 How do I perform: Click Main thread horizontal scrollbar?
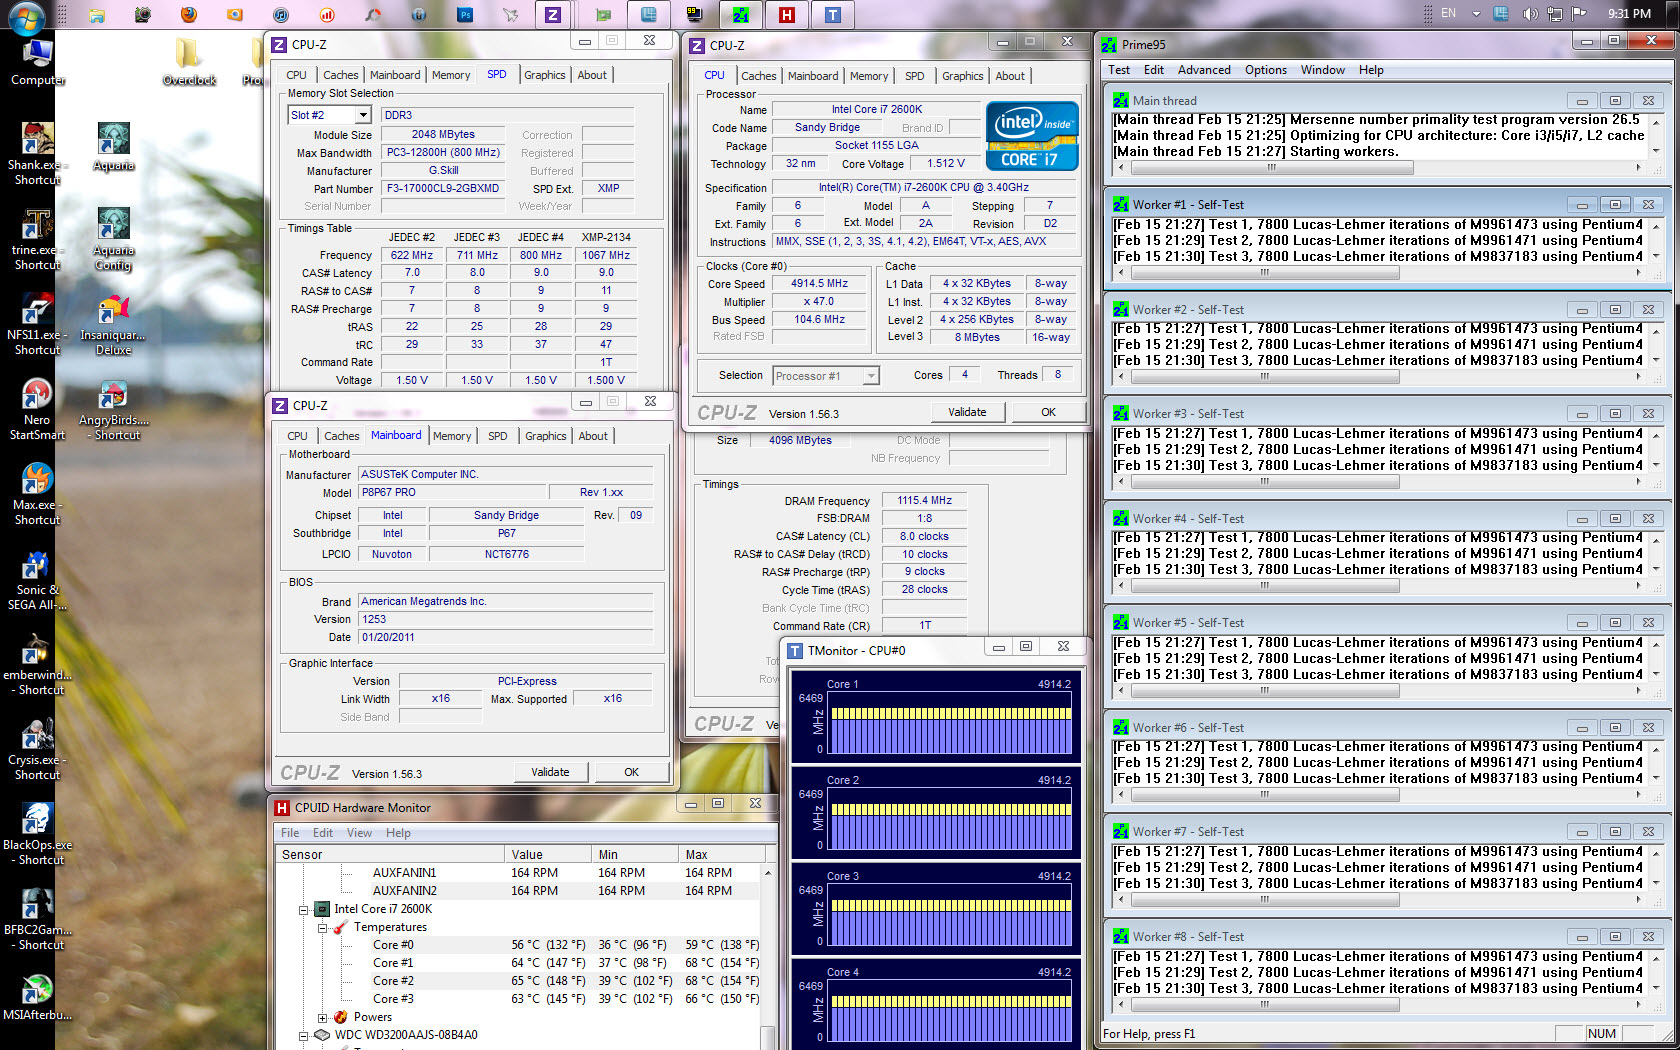click(x=1270, y=168)
